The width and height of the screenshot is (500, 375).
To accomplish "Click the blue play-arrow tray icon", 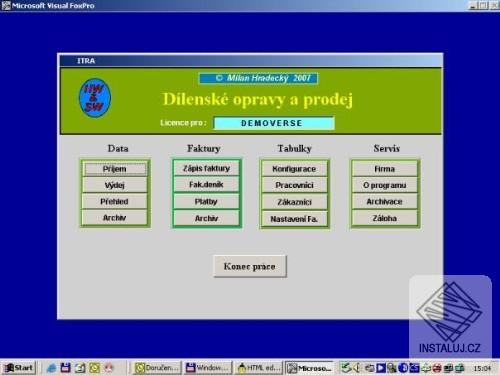I will coord(381,368).
